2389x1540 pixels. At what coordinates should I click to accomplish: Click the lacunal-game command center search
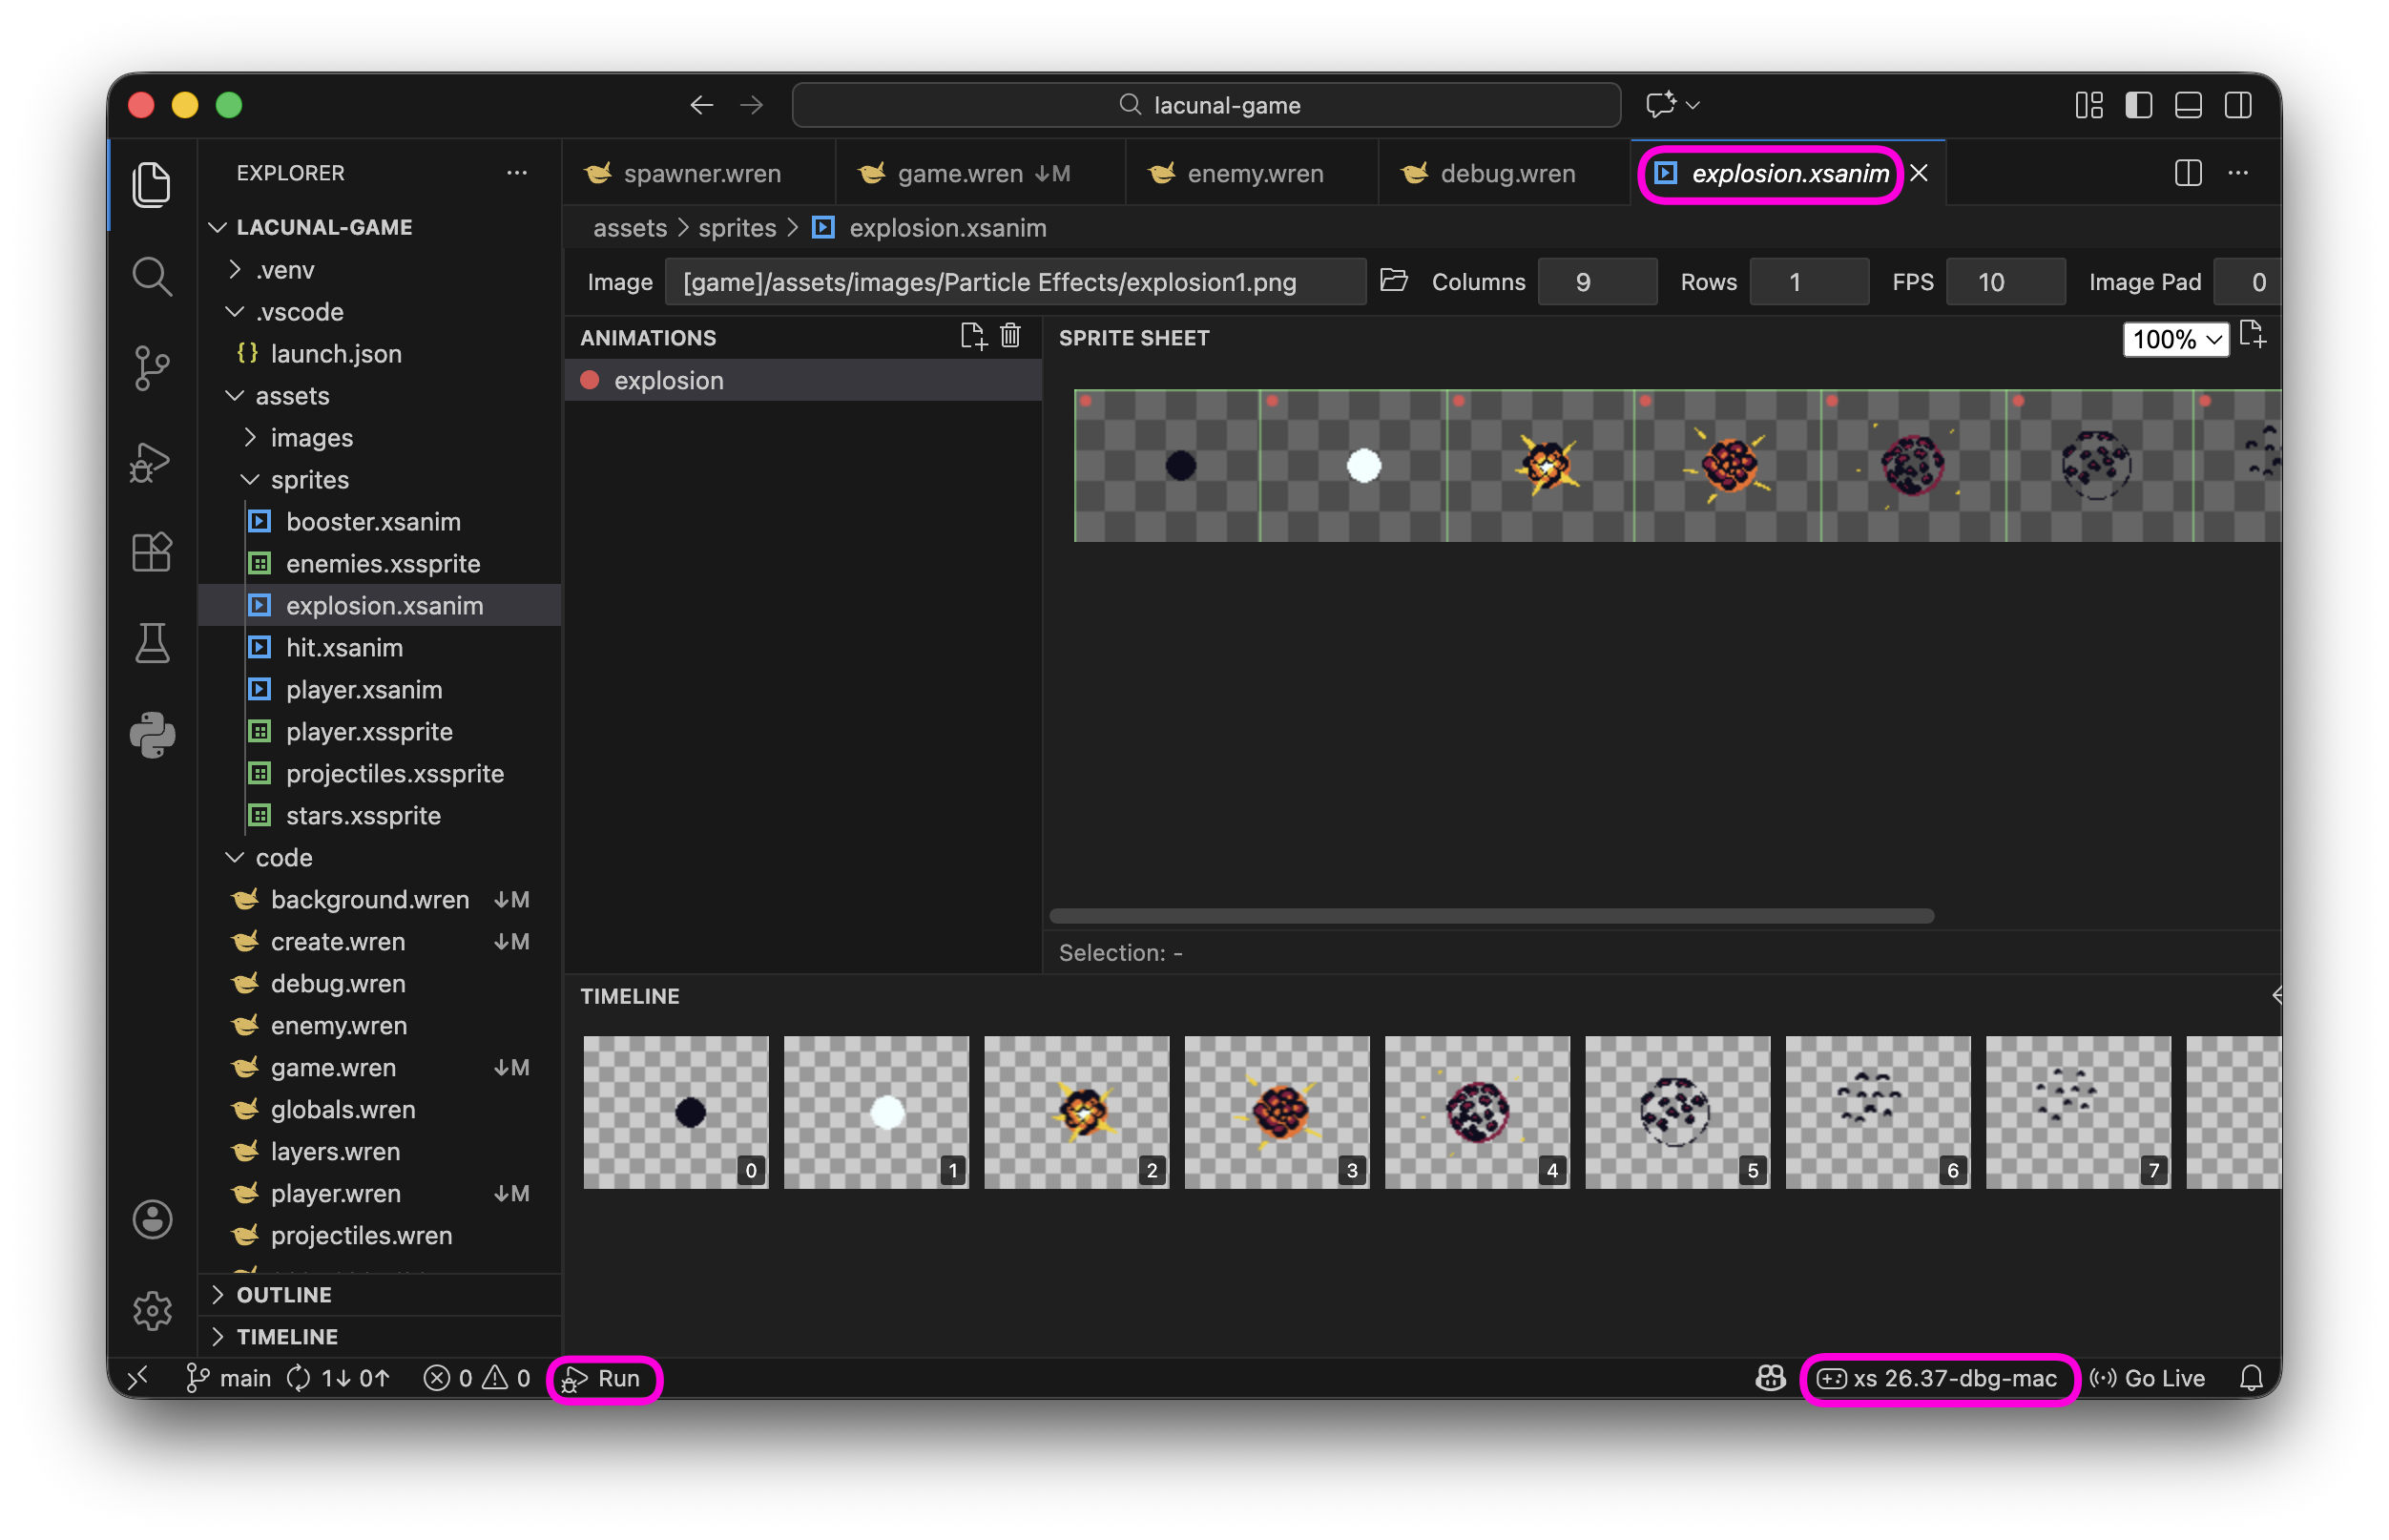pos(1206,105)
